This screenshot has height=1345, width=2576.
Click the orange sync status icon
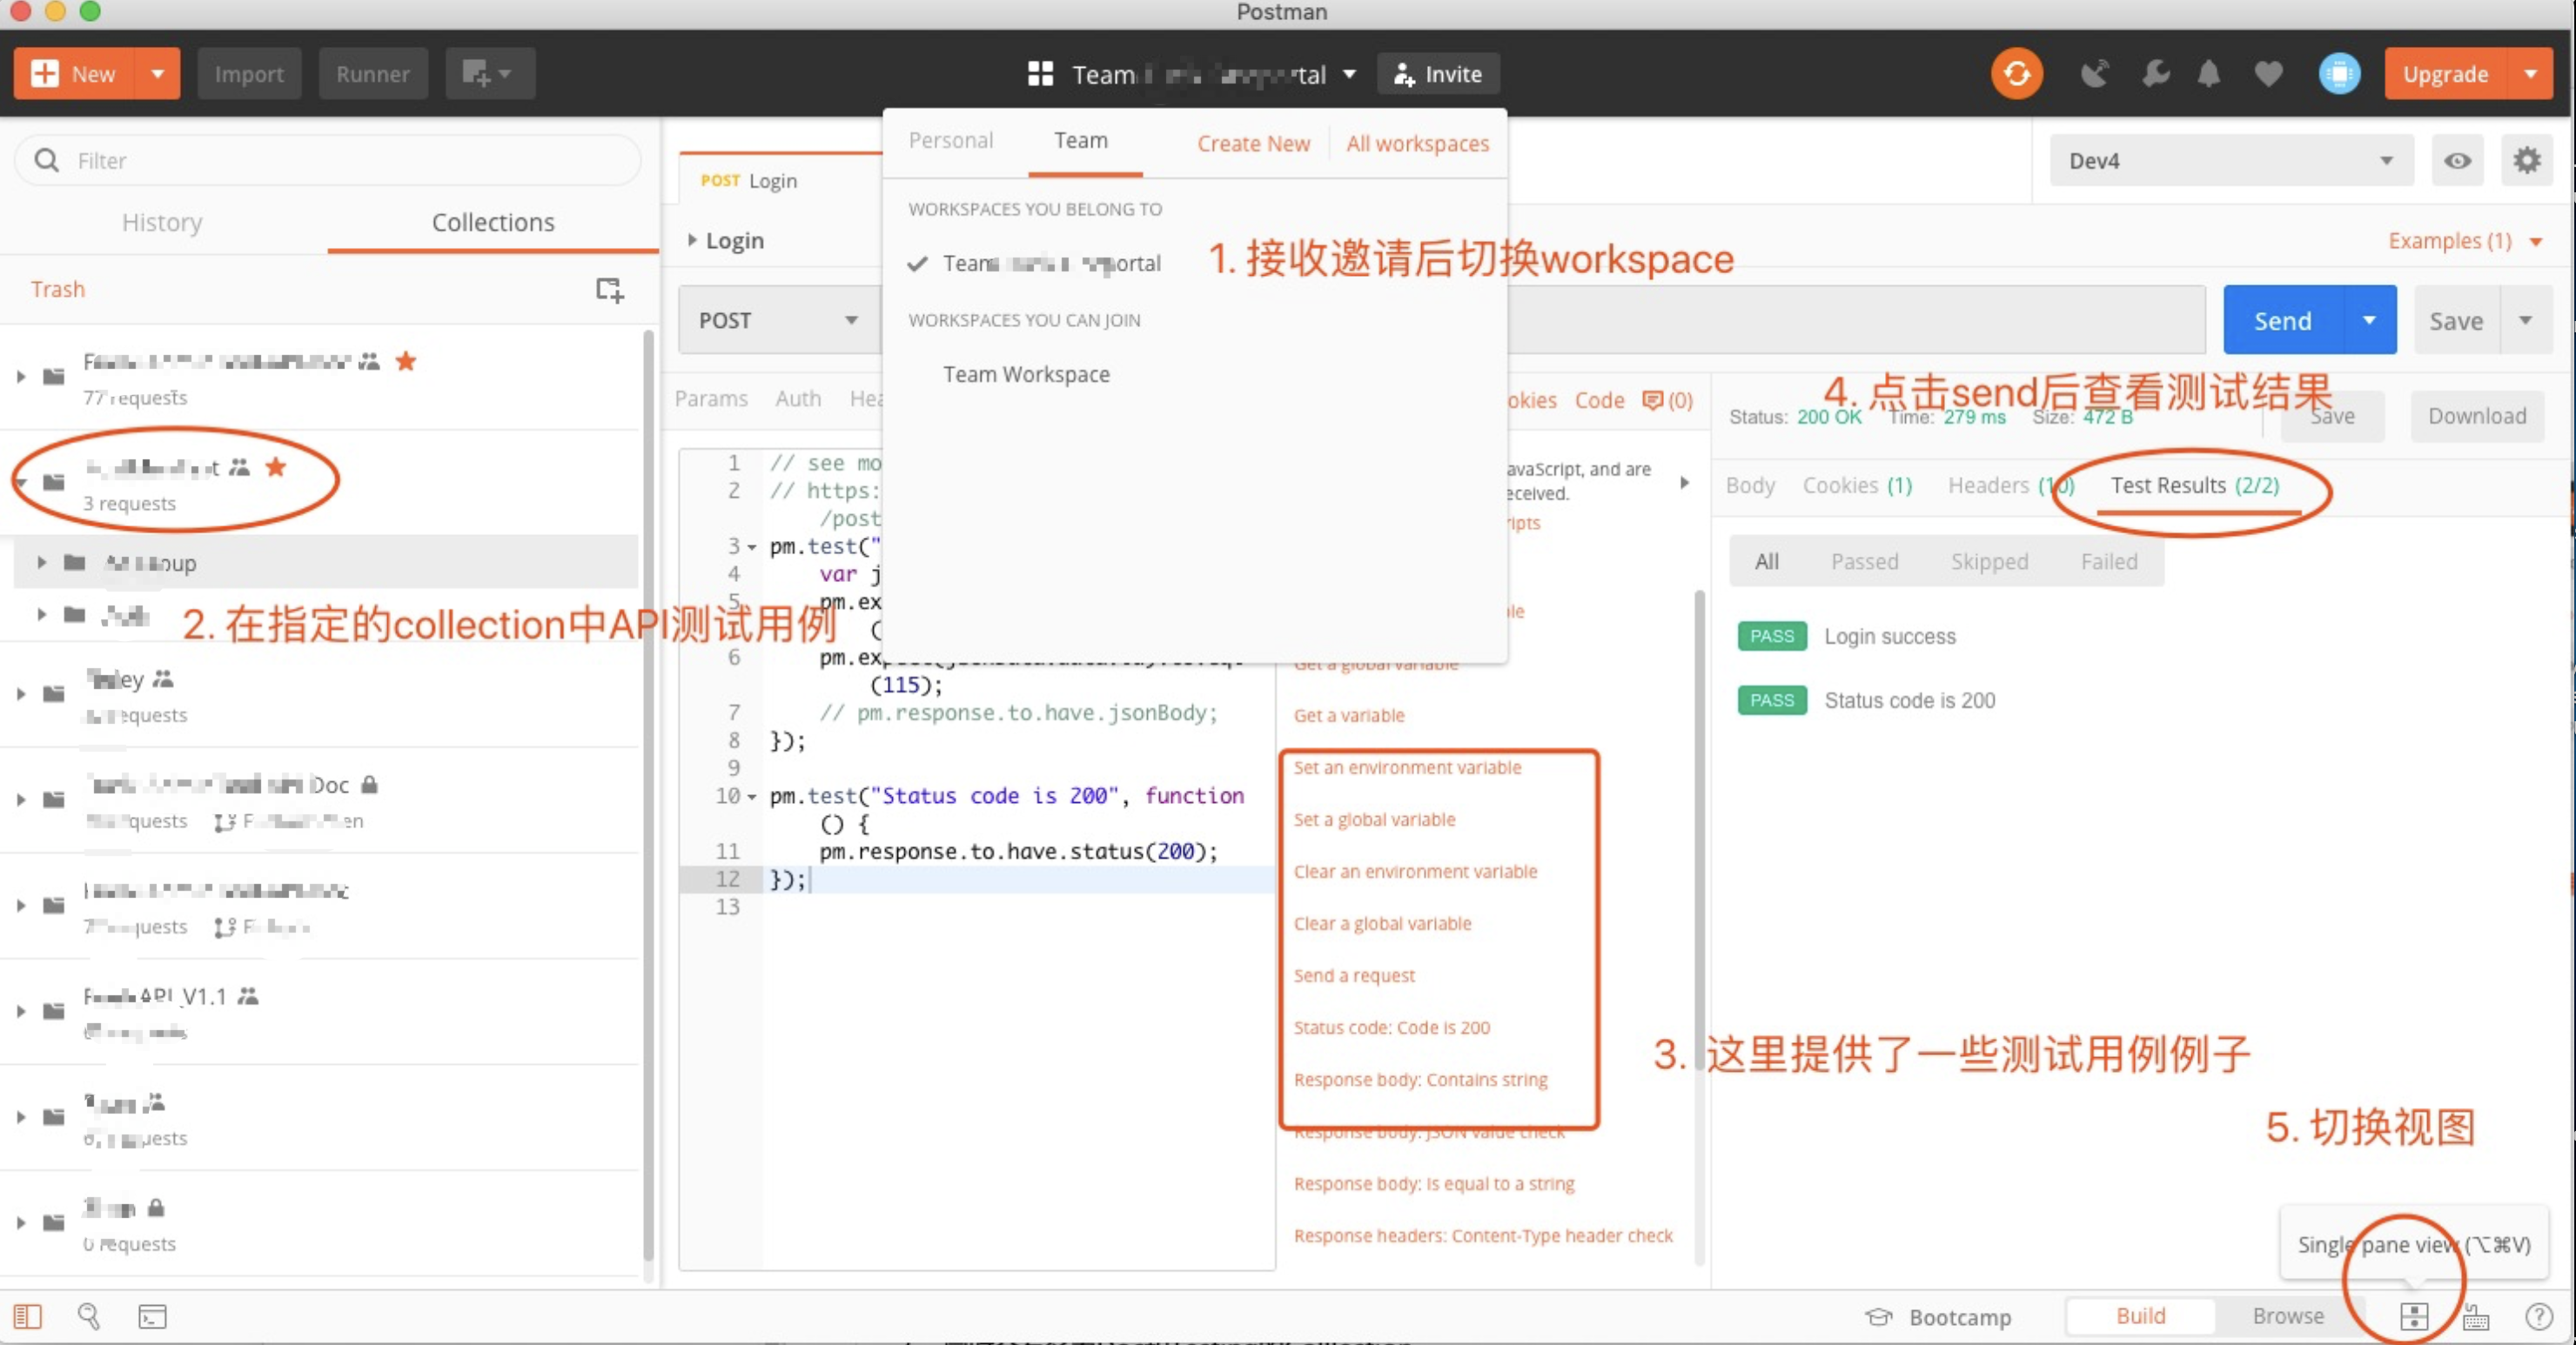pyautogui.click(x=2016, y=74)
